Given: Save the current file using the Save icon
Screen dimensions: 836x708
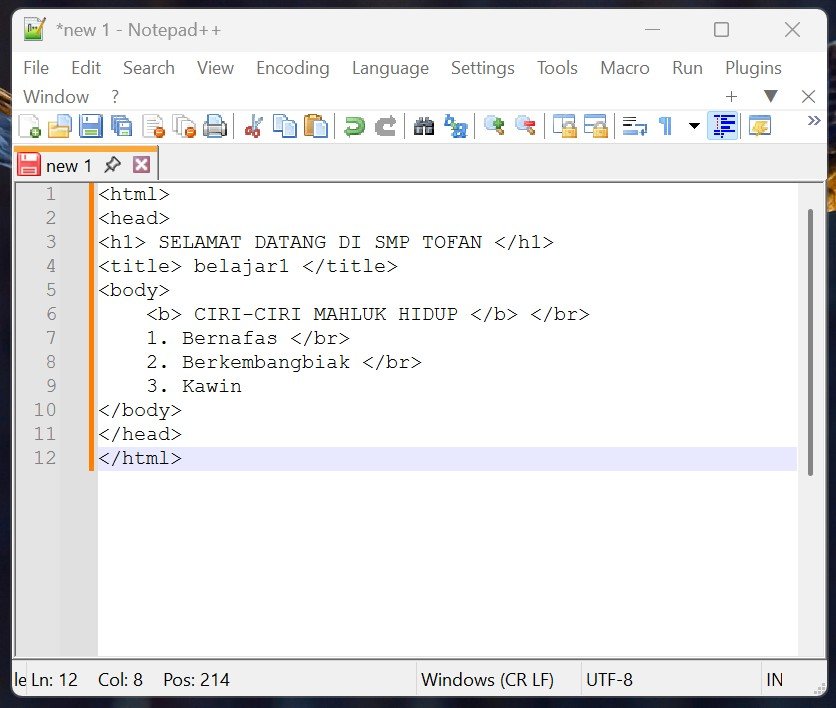Looking at the screenshot, I should tap(92, 125).
